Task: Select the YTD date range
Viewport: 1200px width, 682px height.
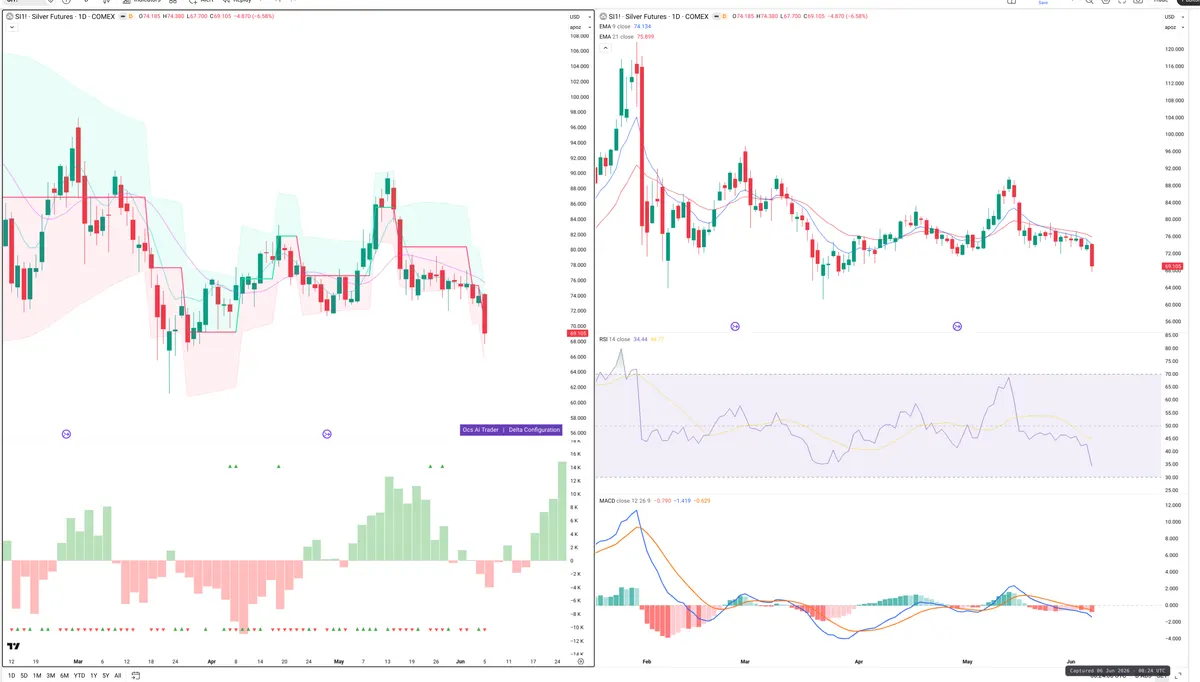Action: (x=79, y=676)
